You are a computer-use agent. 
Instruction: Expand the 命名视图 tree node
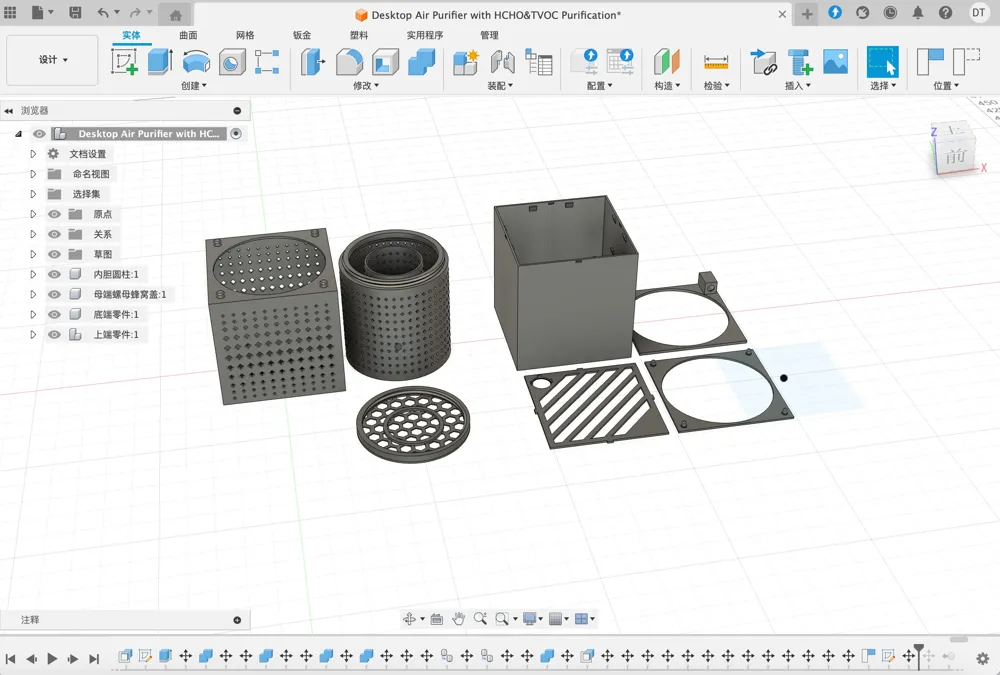[x=33, y=174]
